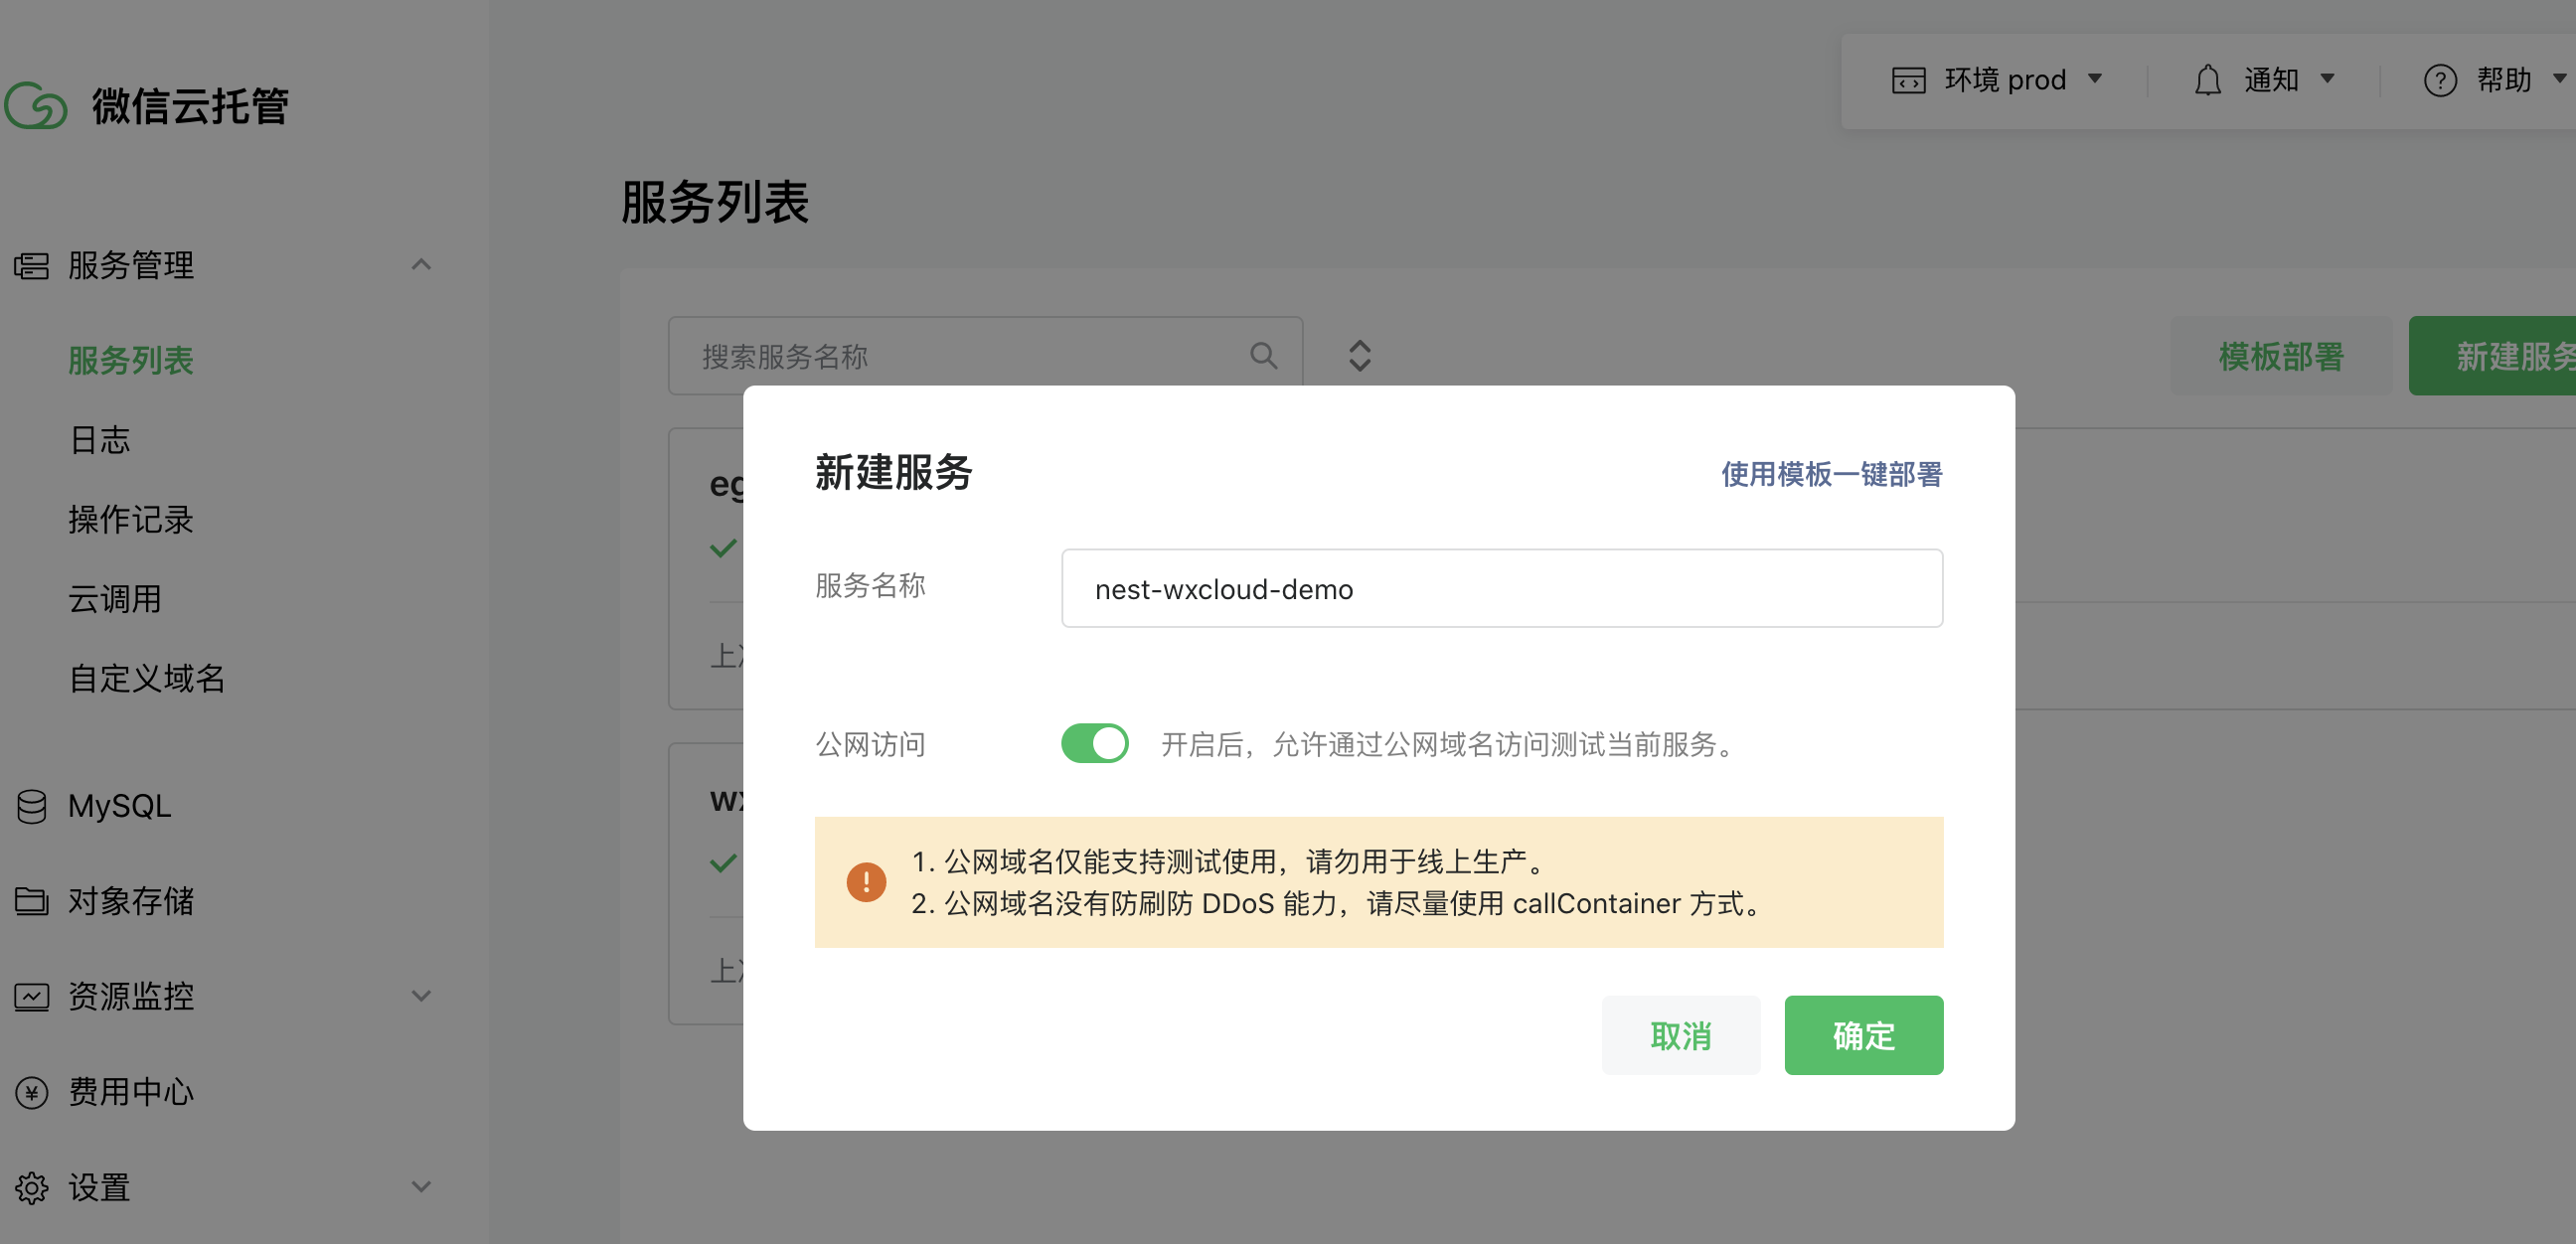This screenshot has height=1244, width=2576.
Task: Click the 服务名称 input field
Action: [1502, 588]
